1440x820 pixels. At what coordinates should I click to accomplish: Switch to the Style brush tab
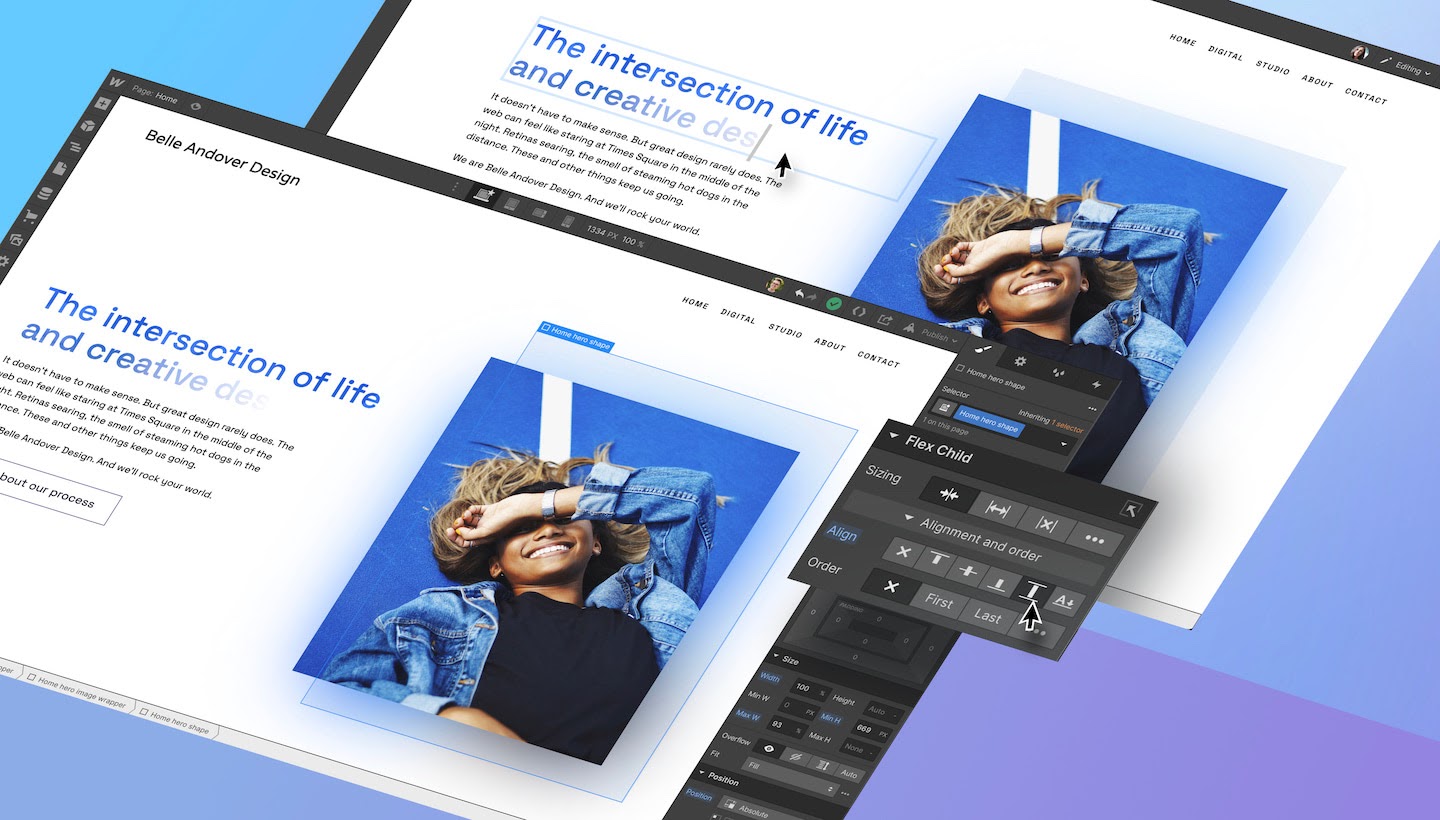pos(981,349)
